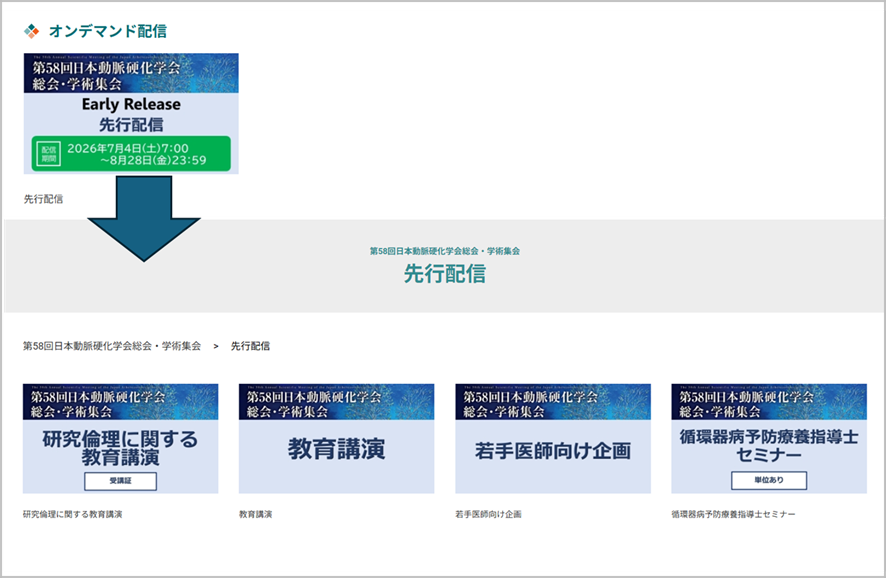
Task: Select the 研究倫理に関する教育講演 text caption
Action: [72, 514]
